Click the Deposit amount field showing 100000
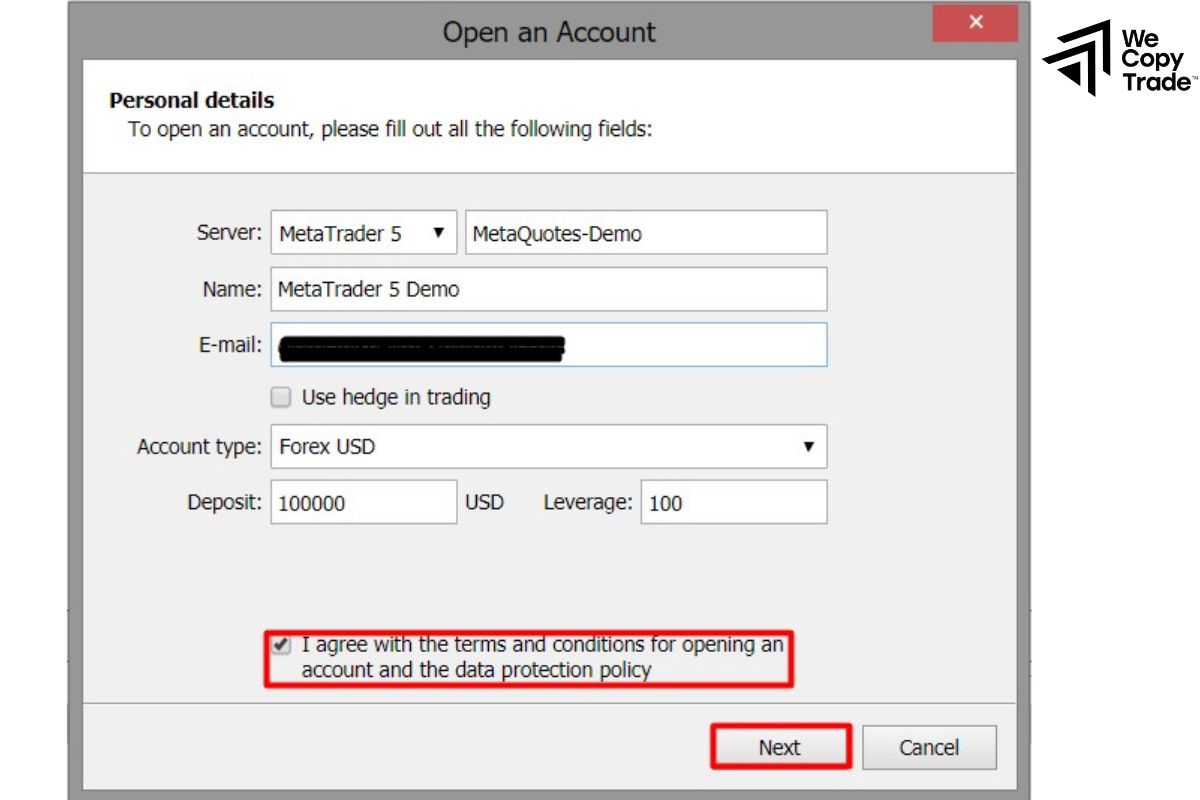This screenshot has height=800, width=1200. click(363, 503)
